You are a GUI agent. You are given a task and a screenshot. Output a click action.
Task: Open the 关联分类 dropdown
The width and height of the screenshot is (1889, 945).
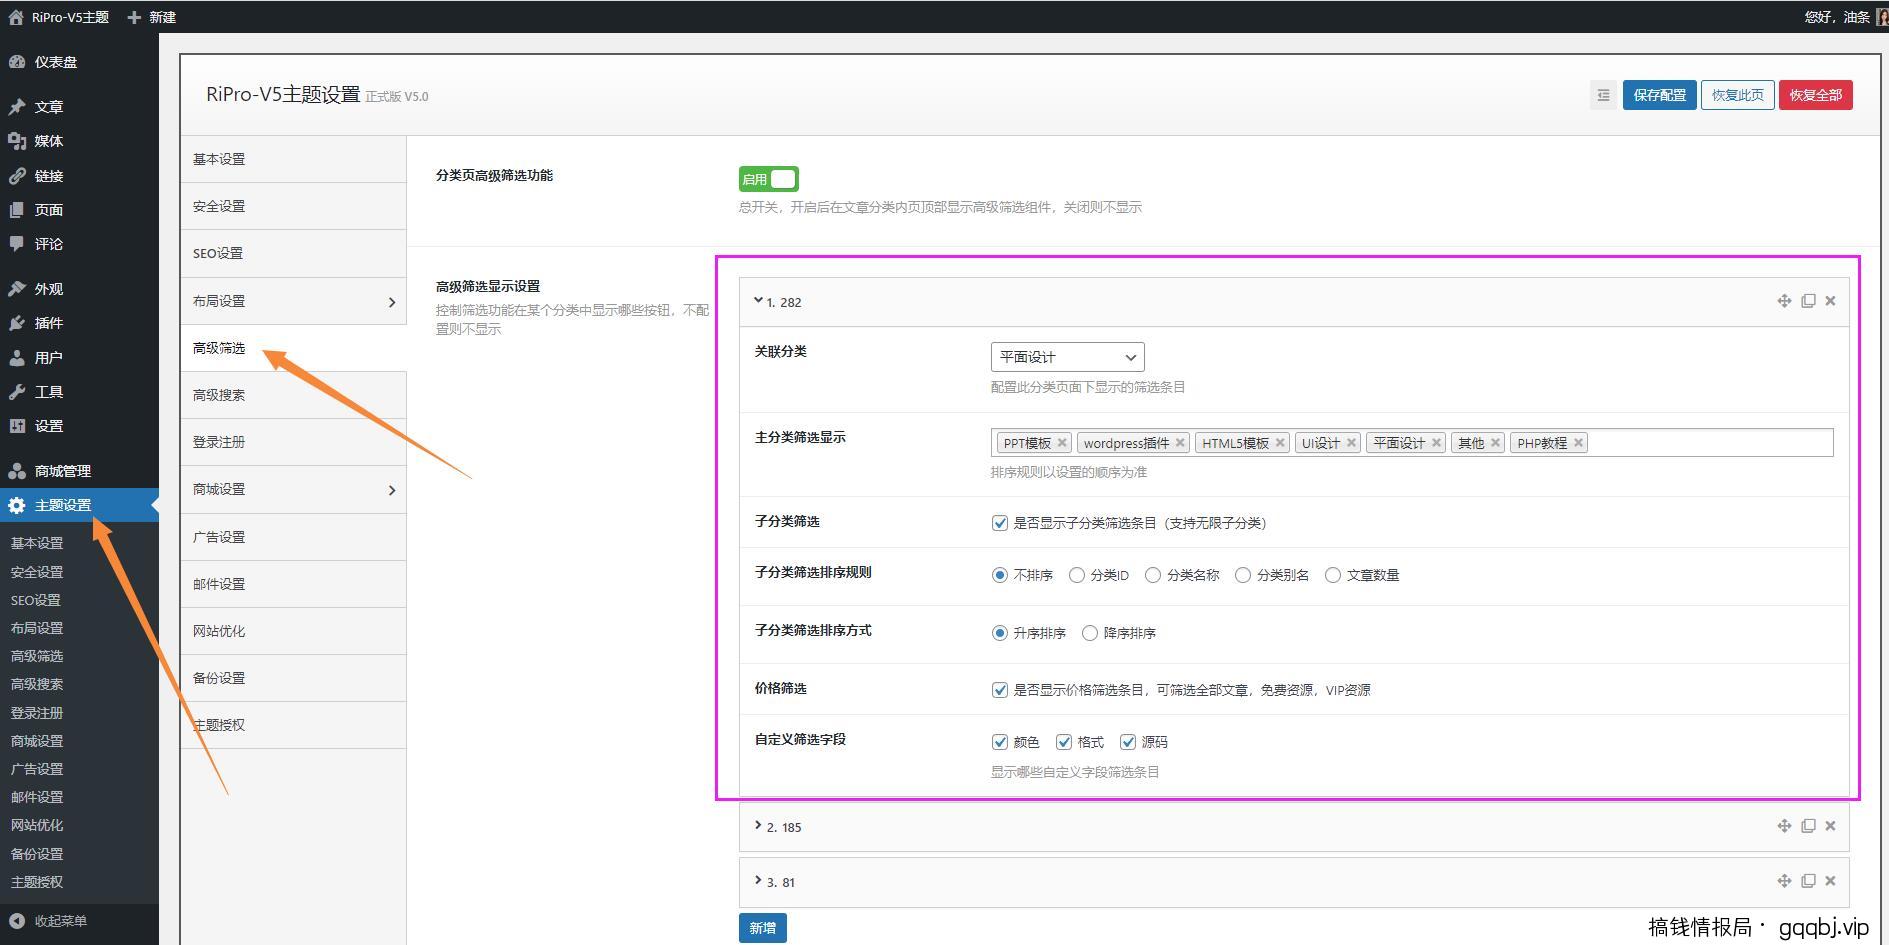[x=1066, y=356]
